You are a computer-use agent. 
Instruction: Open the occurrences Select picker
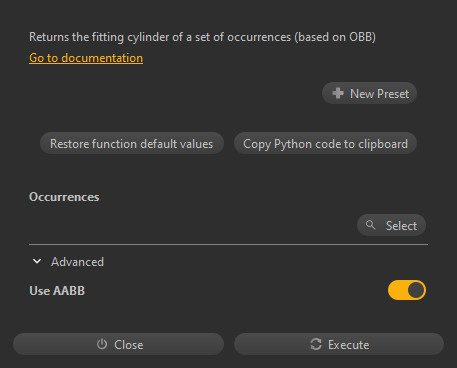[391, 225]
